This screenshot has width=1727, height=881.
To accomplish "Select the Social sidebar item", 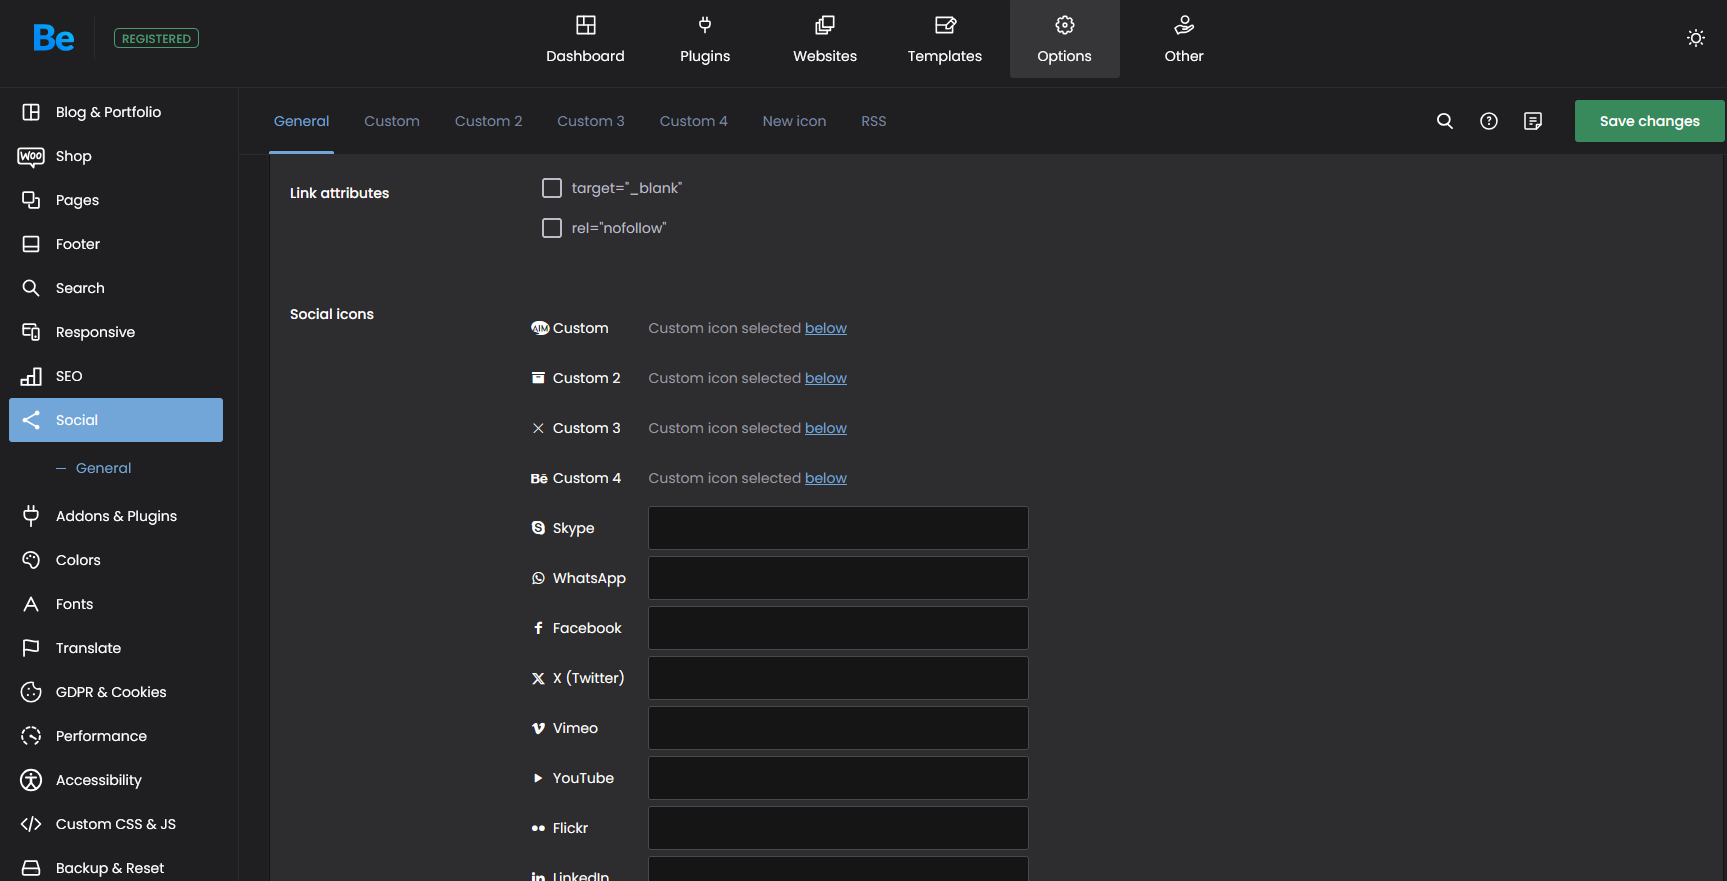I will click(x=116, y=420).
